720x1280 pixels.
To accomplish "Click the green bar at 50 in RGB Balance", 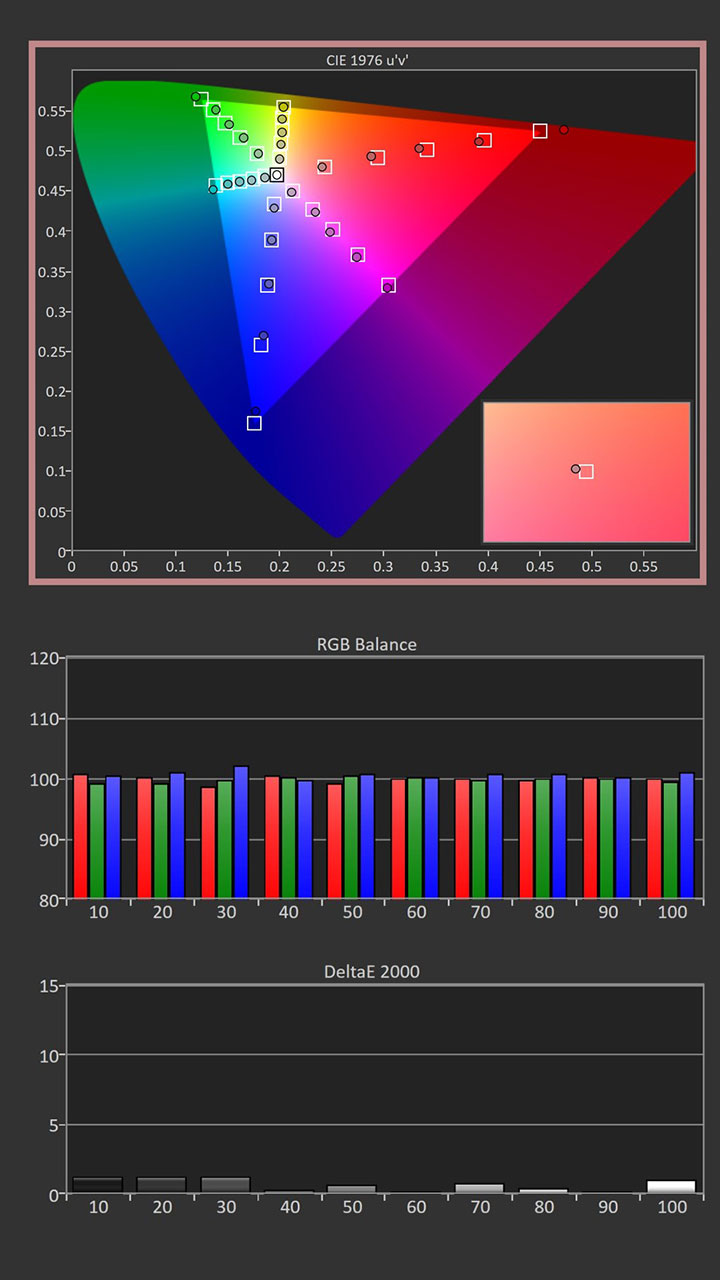I will pos(350,837).
